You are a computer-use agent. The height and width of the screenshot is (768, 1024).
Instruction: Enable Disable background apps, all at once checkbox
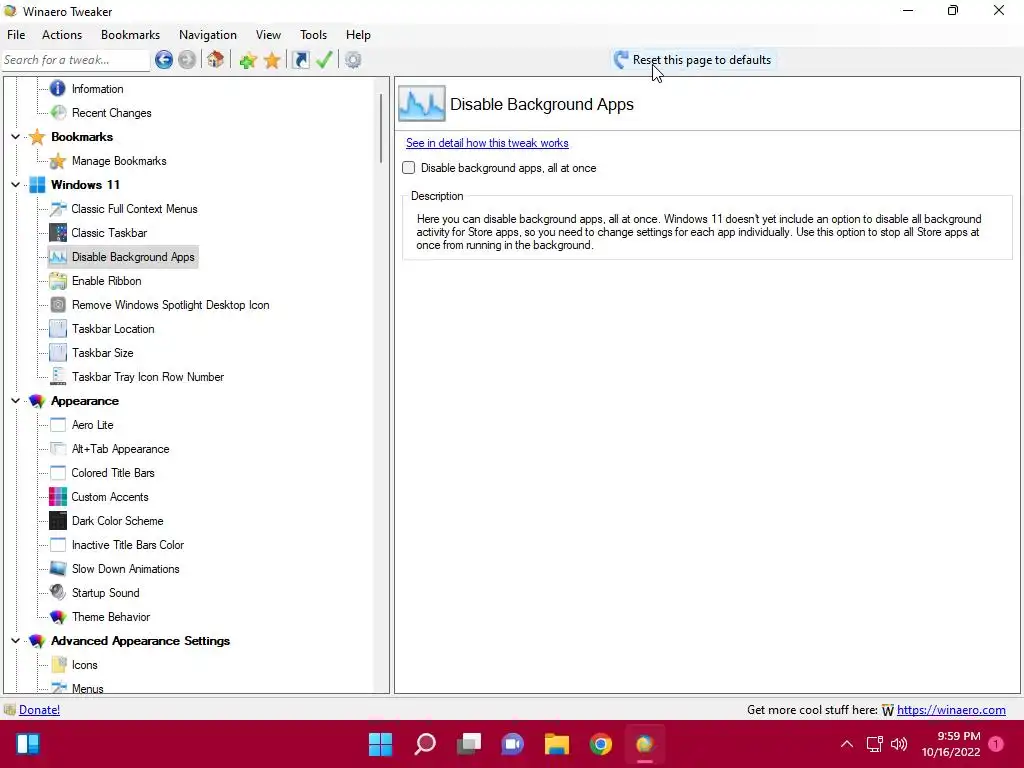[x=409, y=168]
